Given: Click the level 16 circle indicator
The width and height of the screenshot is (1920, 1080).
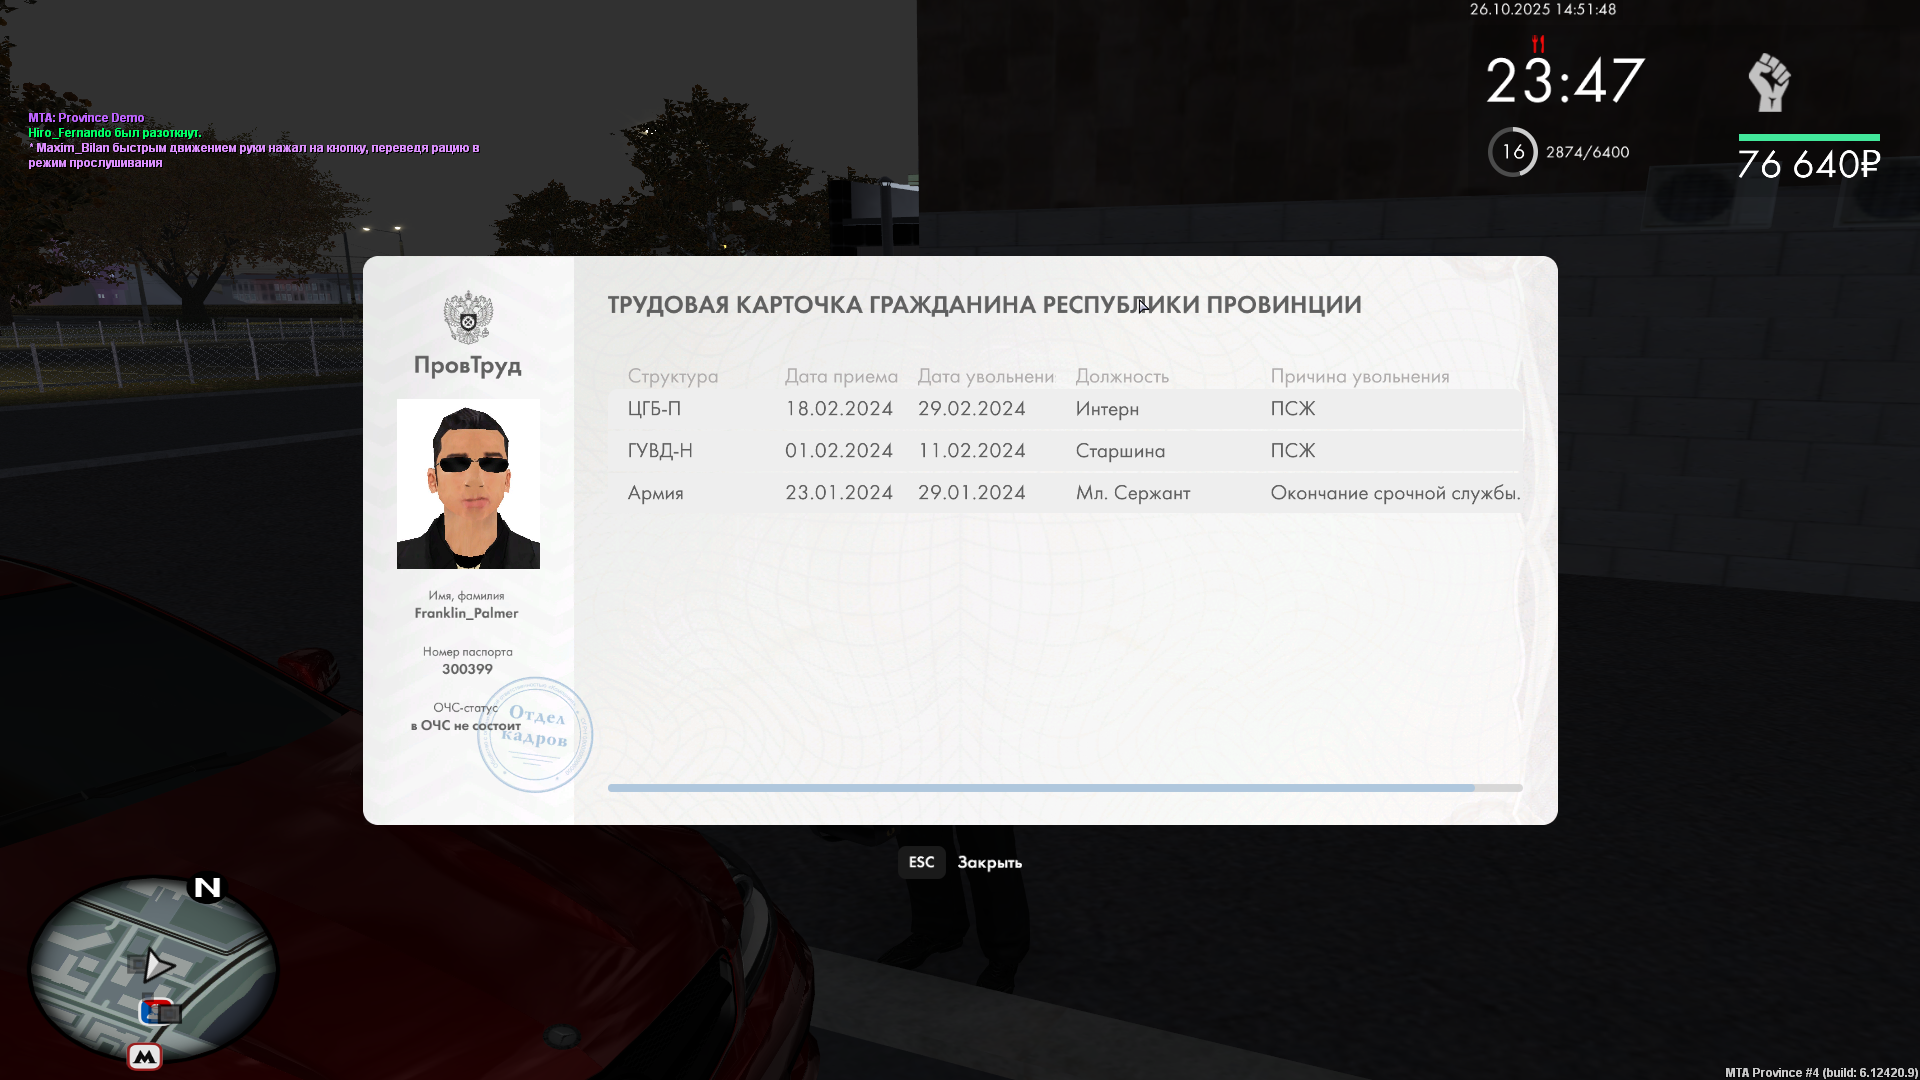Looking at the screenshot, I should pos(1512,152).
